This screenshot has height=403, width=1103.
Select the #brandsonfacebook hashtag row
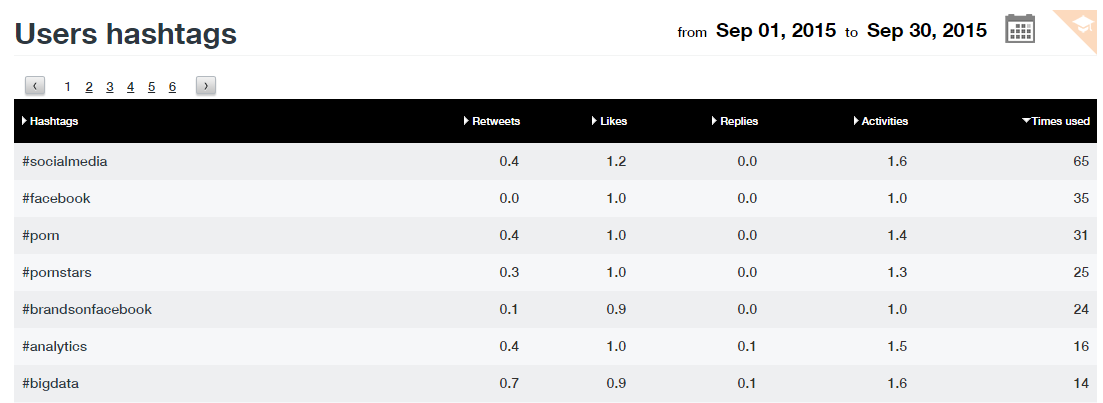86,309
